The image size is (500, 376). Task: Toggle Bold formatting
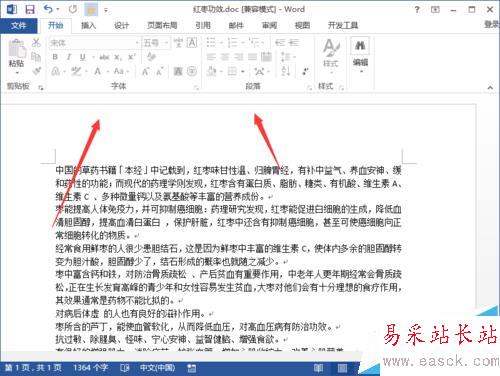tap(55, 57)
